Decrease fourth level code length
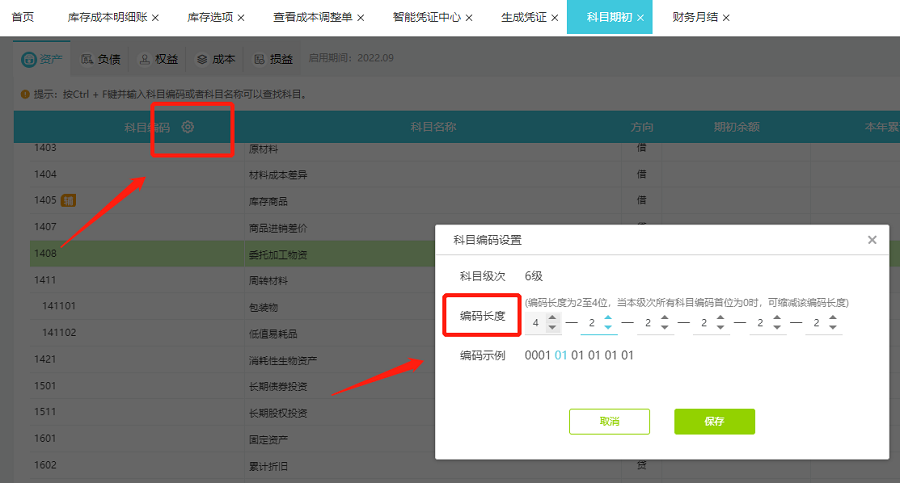Screen dimensions: 900x483 tap(720, 327)
